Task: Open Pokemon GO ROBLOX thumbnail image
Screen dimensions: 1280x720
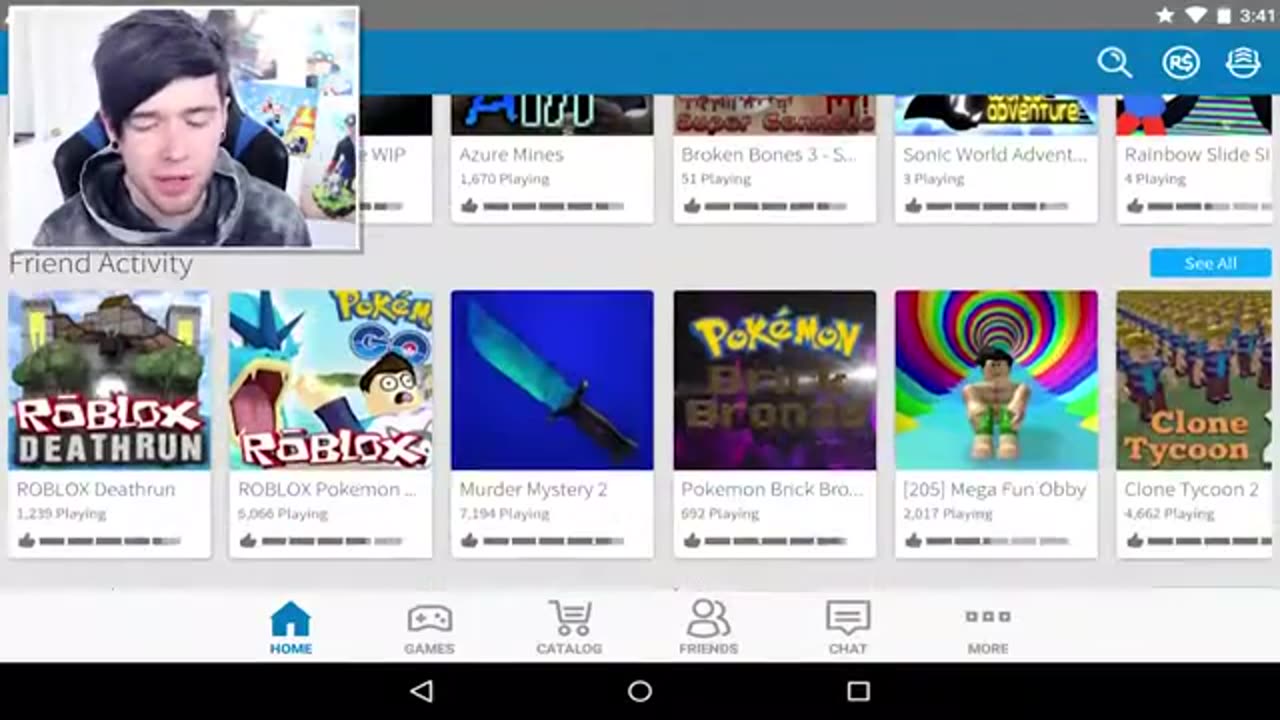Action: coord(331,380)
